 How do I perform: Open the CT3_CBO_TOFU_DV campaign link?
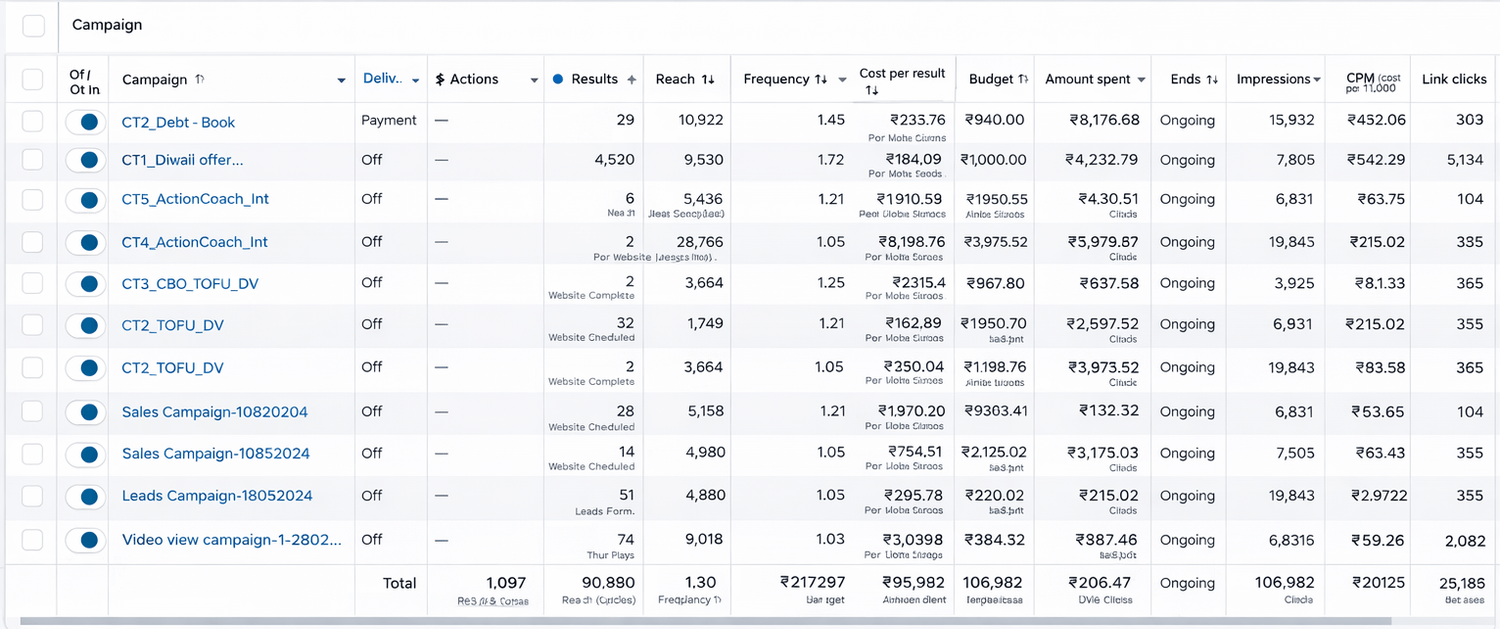190,284
